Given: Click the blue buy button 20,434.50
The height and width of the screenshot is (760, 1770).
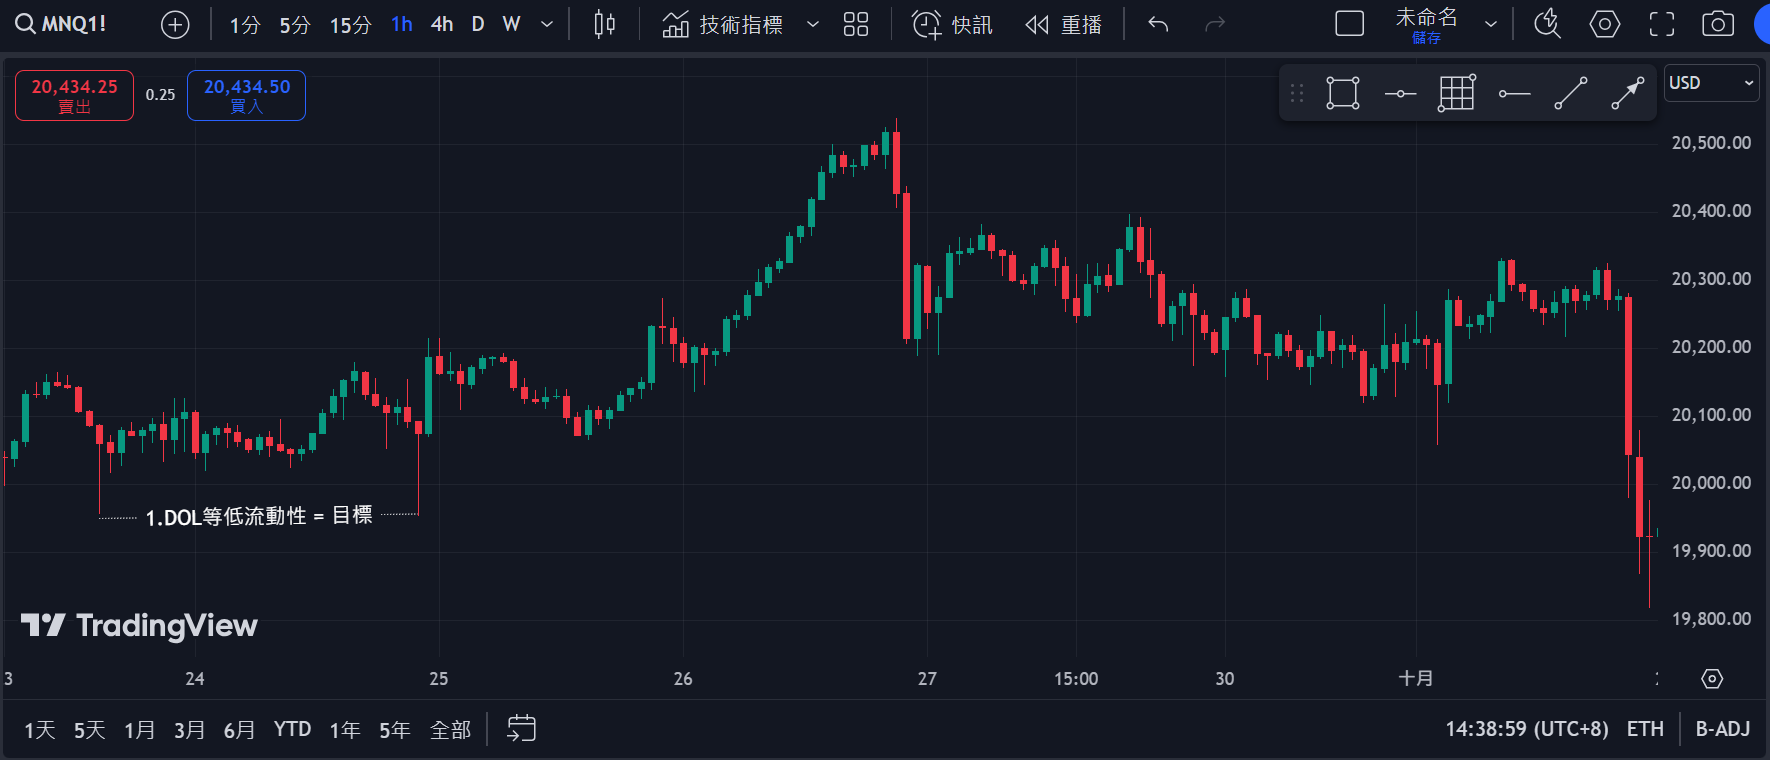Looking at the screenshot, I should (x=246, y=95).
